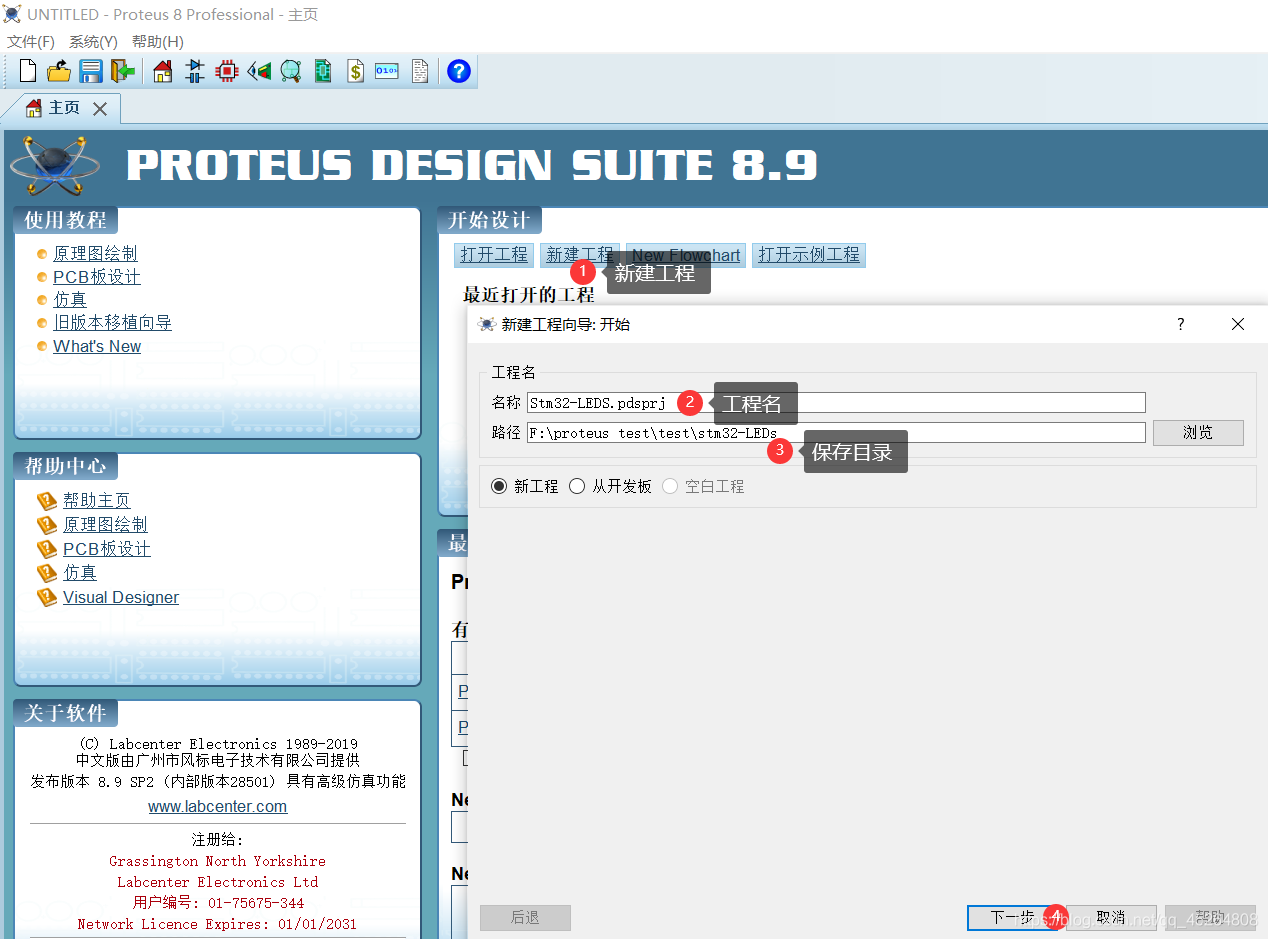Select the 新工程 radio button
This screenshot has width=1268, height=939.
[x=500, y=486]
